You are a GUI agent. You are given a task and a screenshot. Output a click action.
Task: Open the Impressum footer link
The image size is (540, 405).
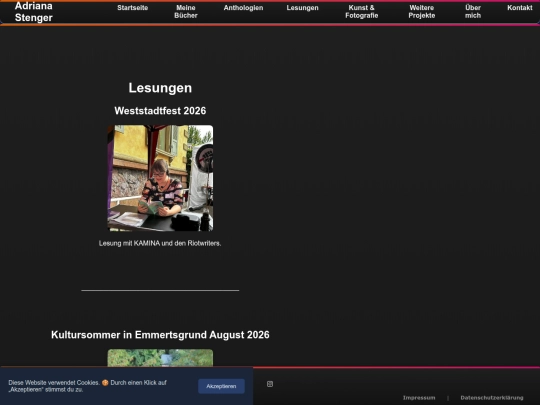point(419,398)
